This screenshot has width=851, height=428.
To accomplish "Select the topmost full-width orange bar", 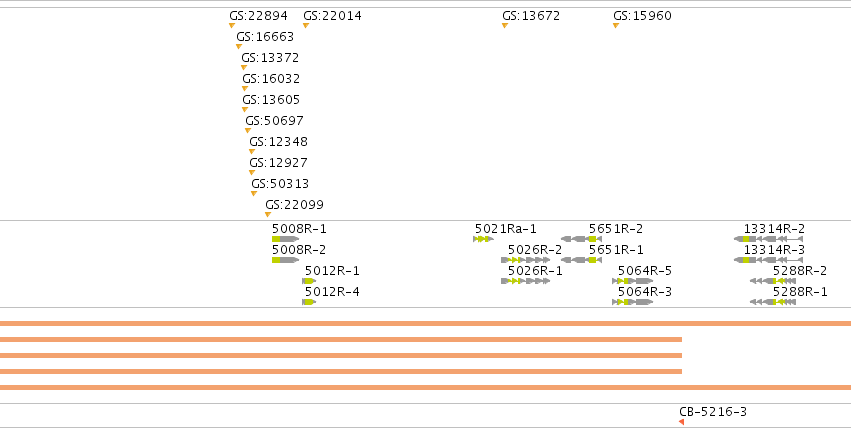I will (426, 324).
